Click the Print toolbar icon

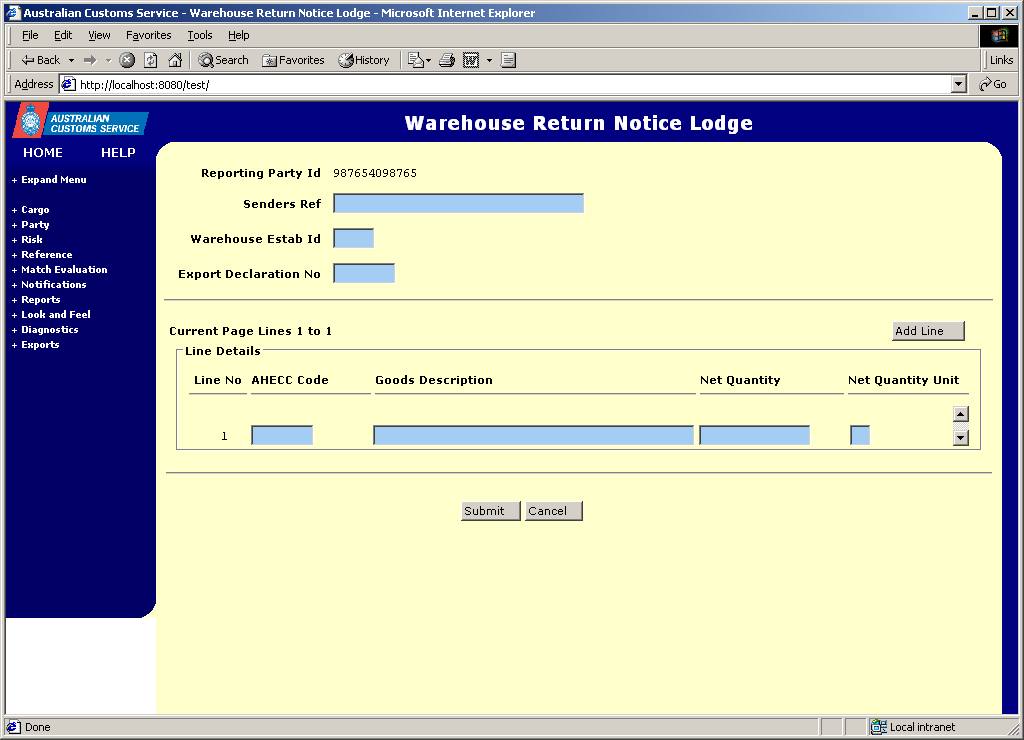447,60
